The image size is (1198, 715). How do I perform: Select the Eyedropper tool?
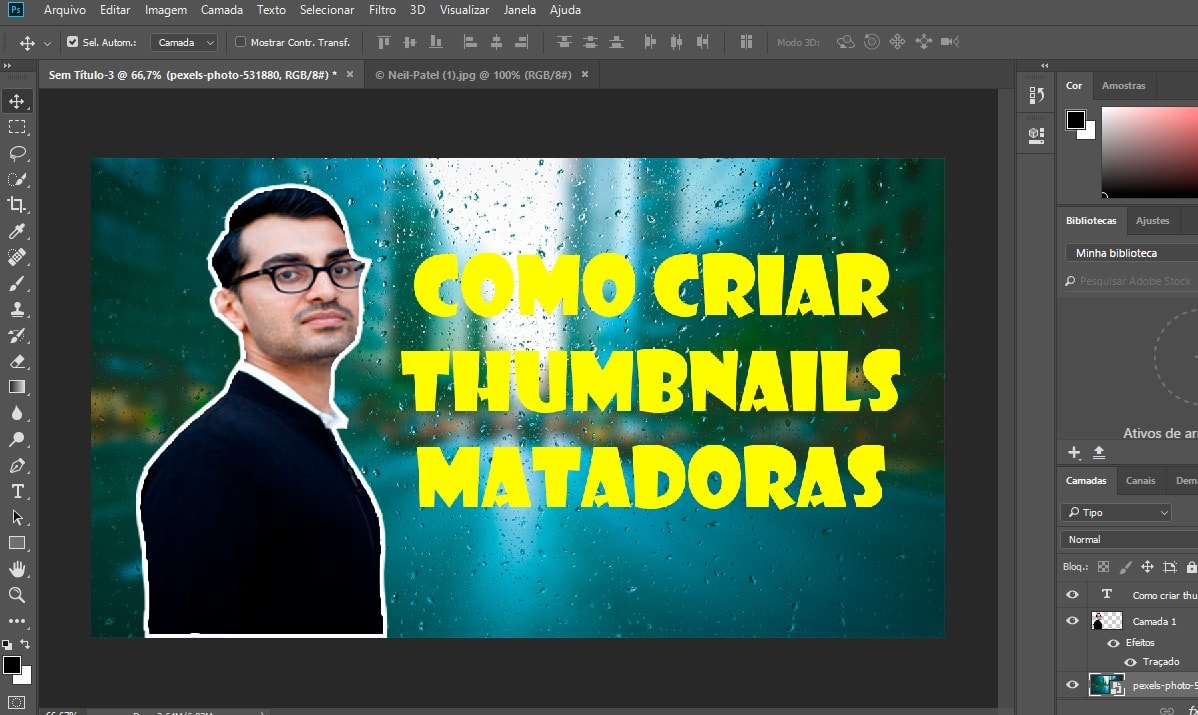pyautogui.click(x=17, y=231)
